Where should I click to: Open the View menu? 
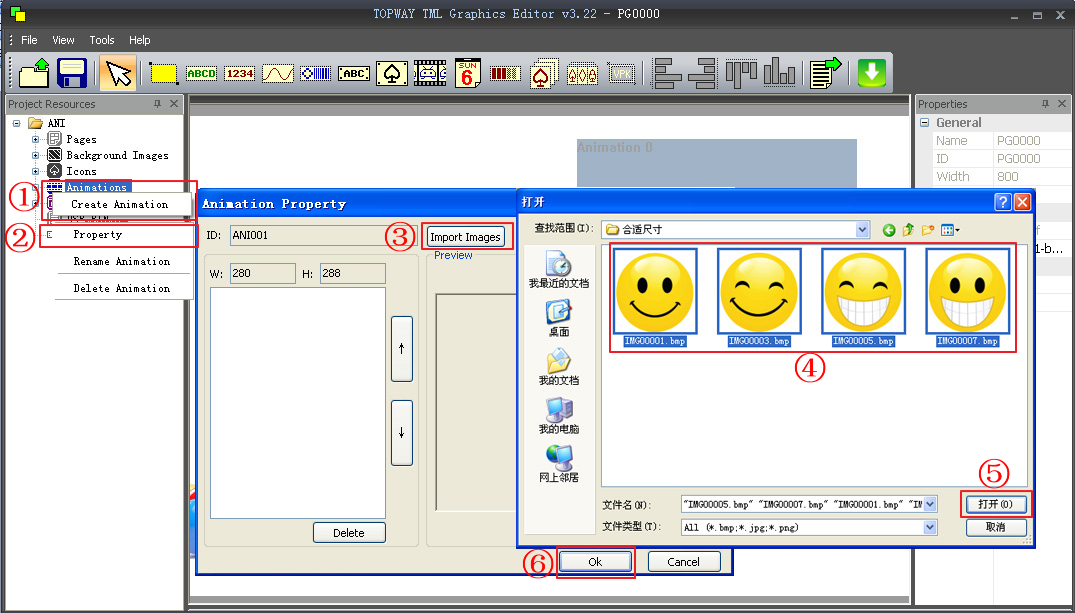(x=63, y=40)
